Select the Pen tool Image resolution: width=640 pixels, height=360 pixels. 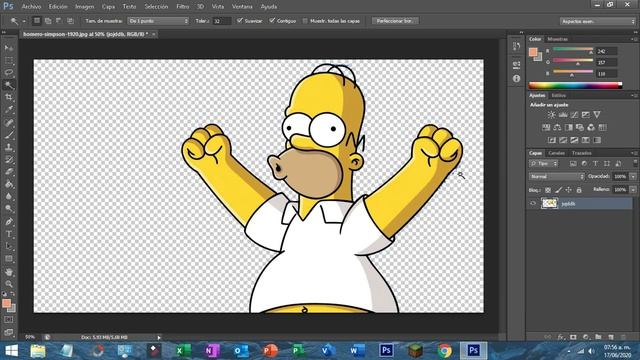coord(9,222)
